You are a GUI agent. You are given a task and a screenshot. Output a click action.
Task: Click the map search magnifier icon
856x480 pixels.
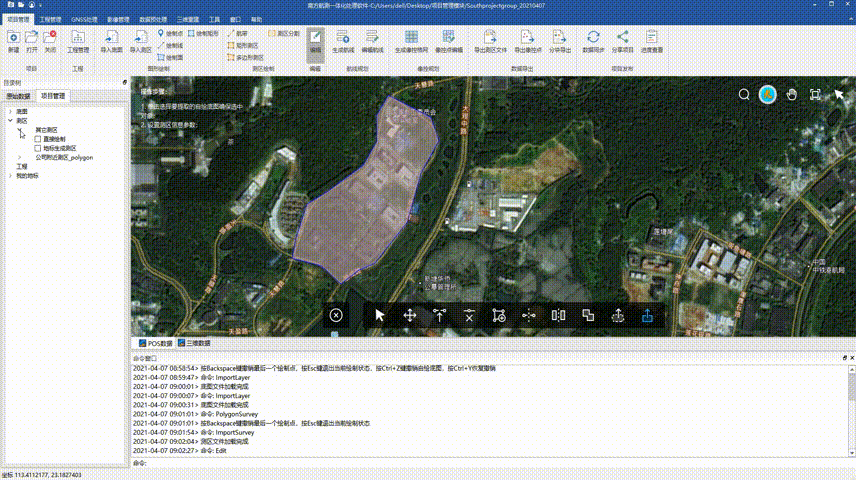coord(744,94)
